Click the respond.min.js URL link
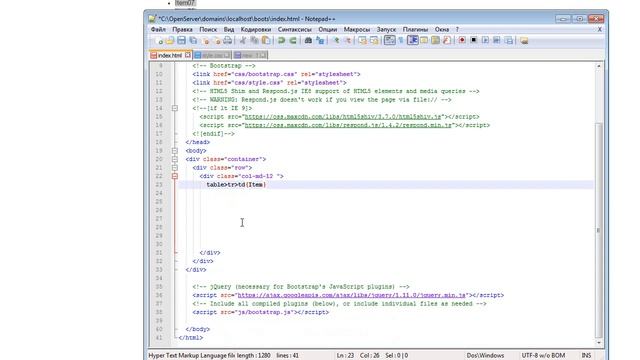 [x=348, y=125]
